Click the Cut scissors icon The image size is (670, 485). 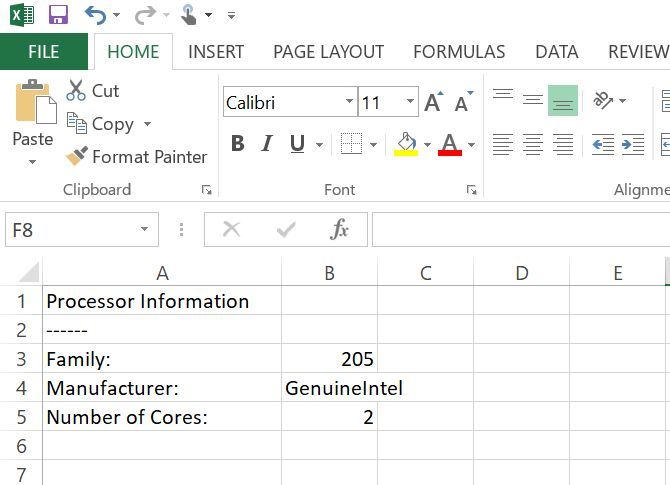[77, 91]
